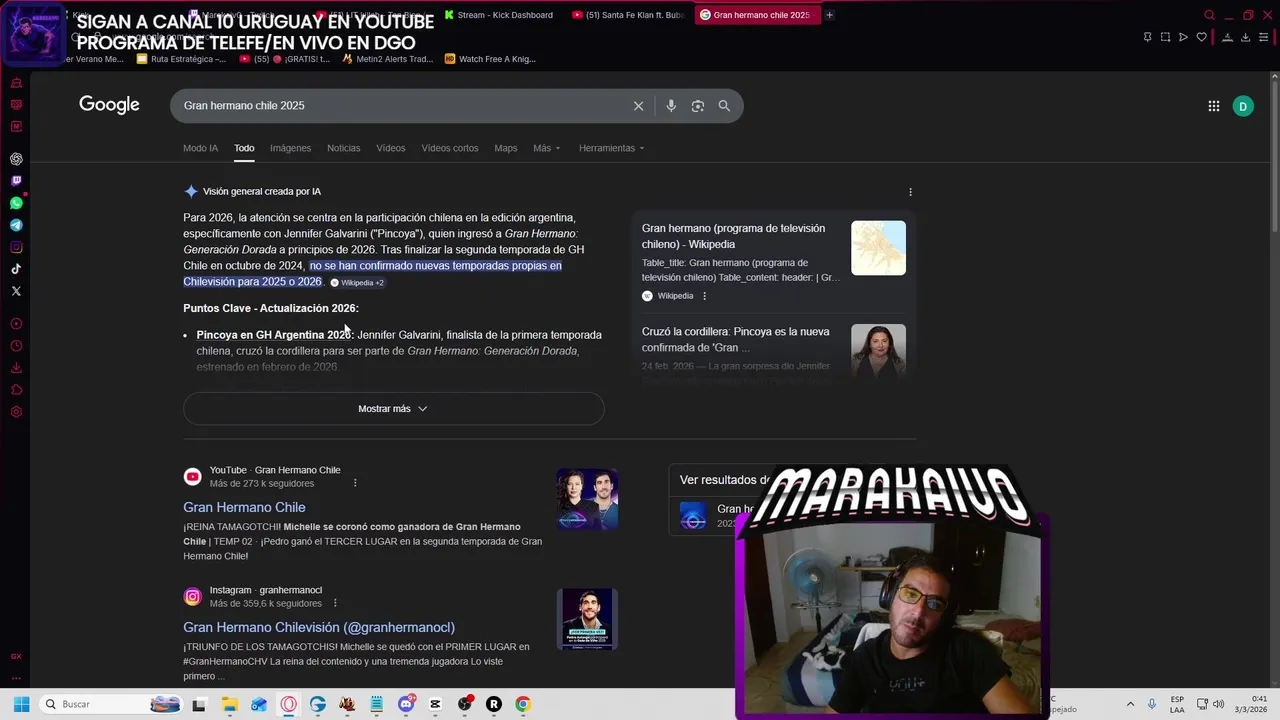Screen dimensions: 1280x720
Task: Click Wikipedia +2 source chip
Action: coord(357,283)
